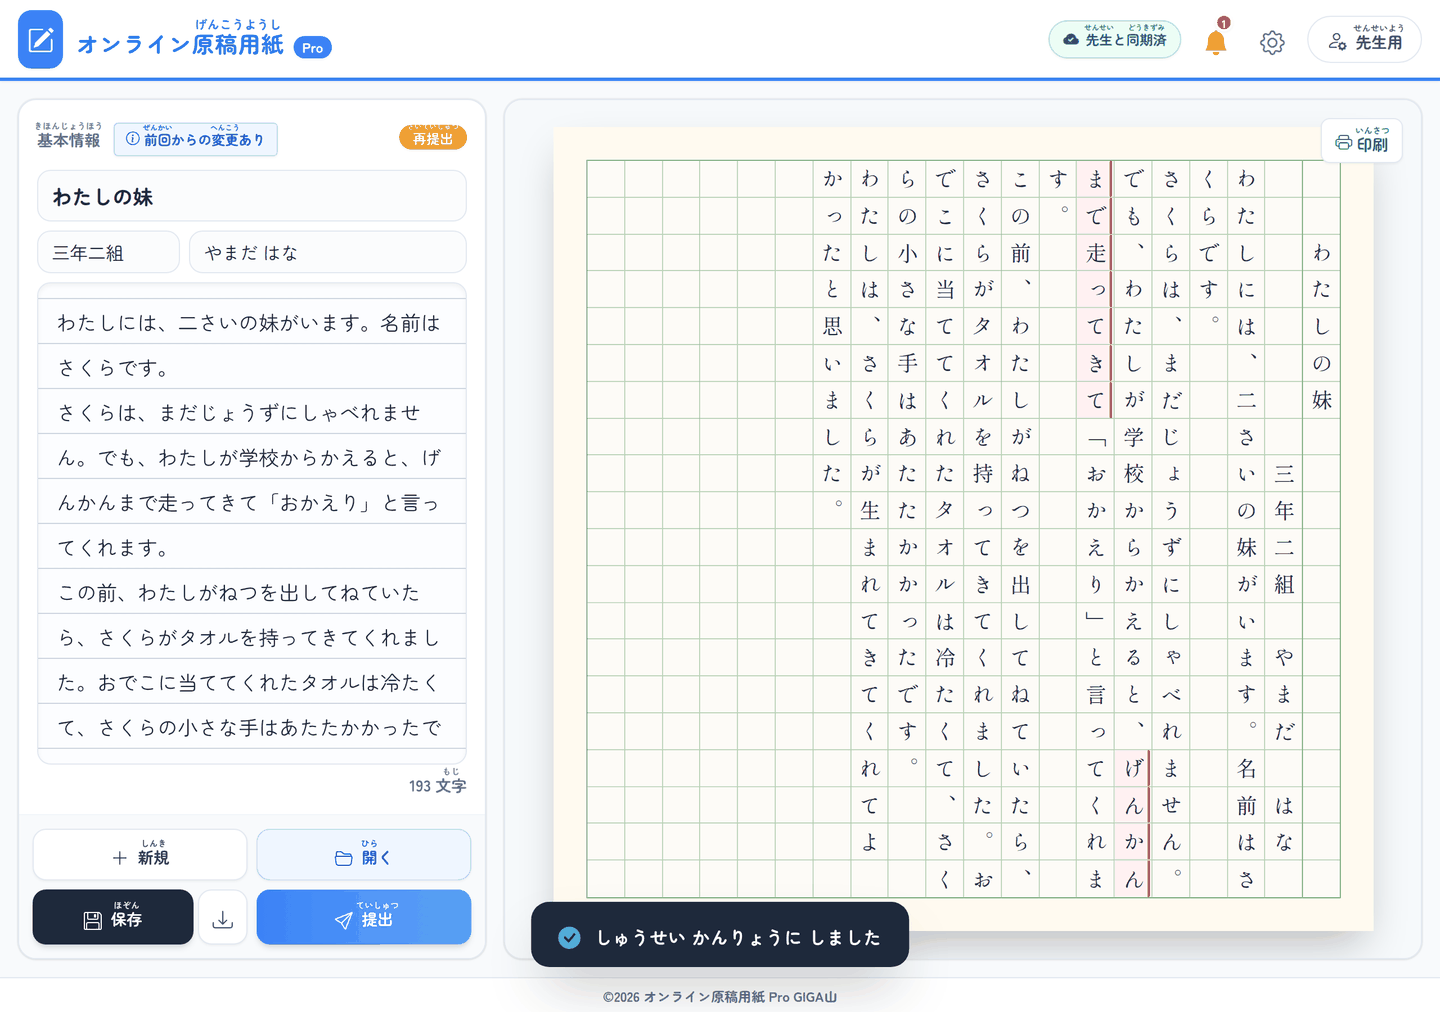Click 開く to open a file
This screenshot has height=1012, width=1440.
pyautogui.click(x=364, y=855)
